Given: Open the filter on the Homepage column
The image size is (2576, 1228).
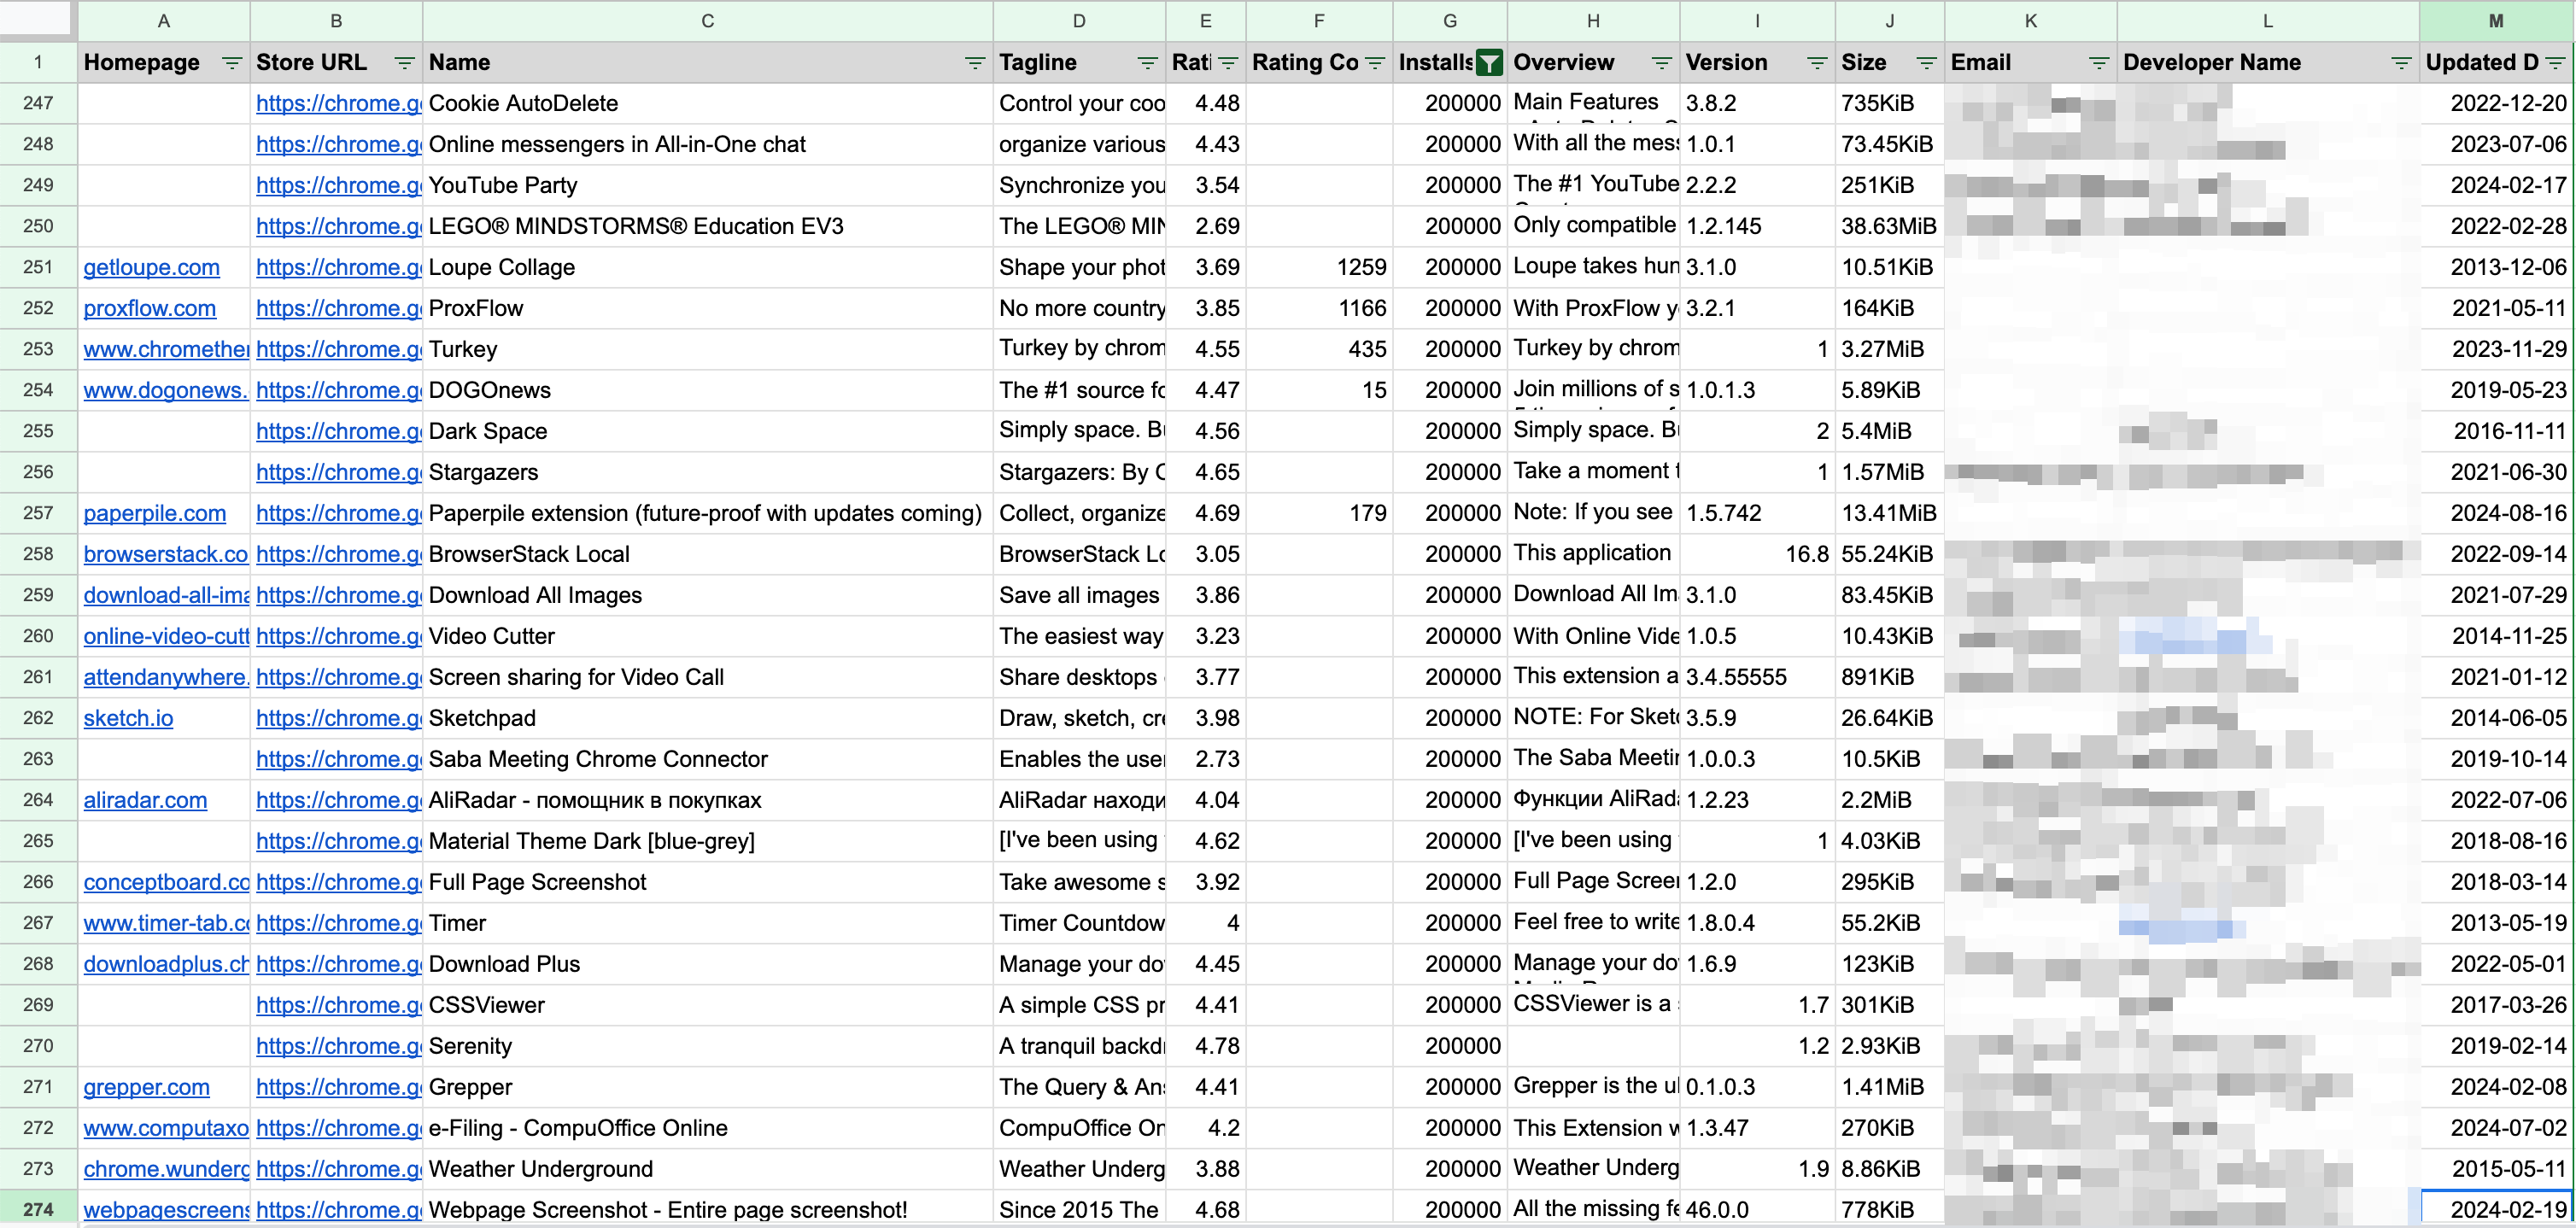Looking at the screenshot, I should pos(231,63).
